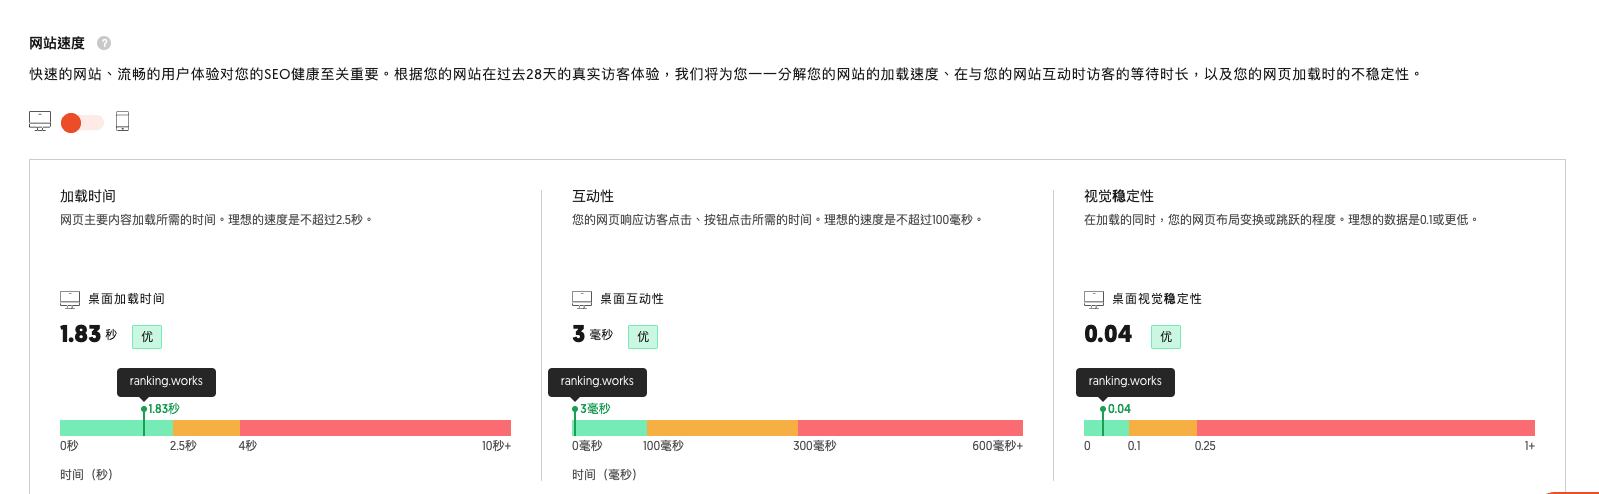Select the mobile phone view icon
1599x494 pixels.
(x=122, y=121)
